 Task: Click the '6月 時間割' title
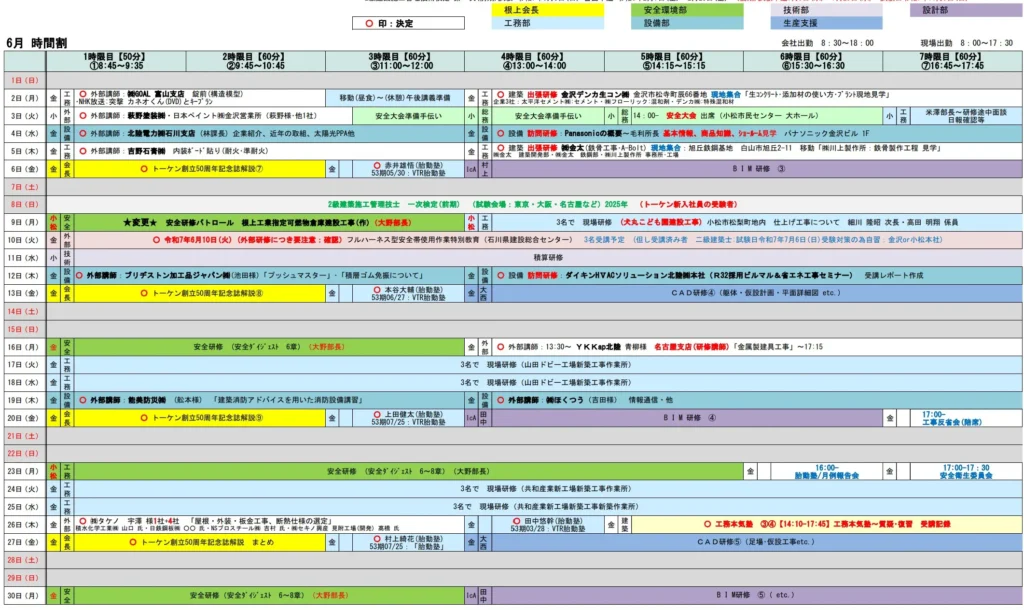click(37, 42)
